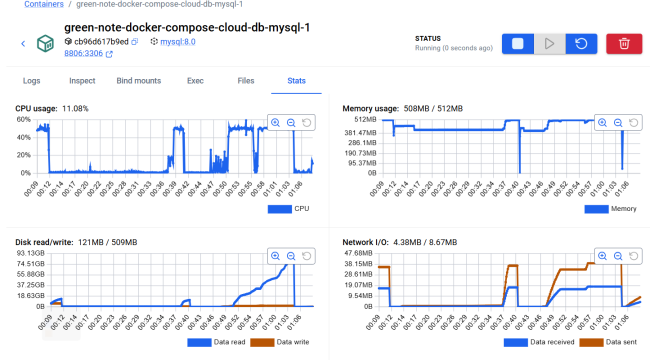Stop the running container
Viewport: 650px width, 360px height.
(518, 44)
